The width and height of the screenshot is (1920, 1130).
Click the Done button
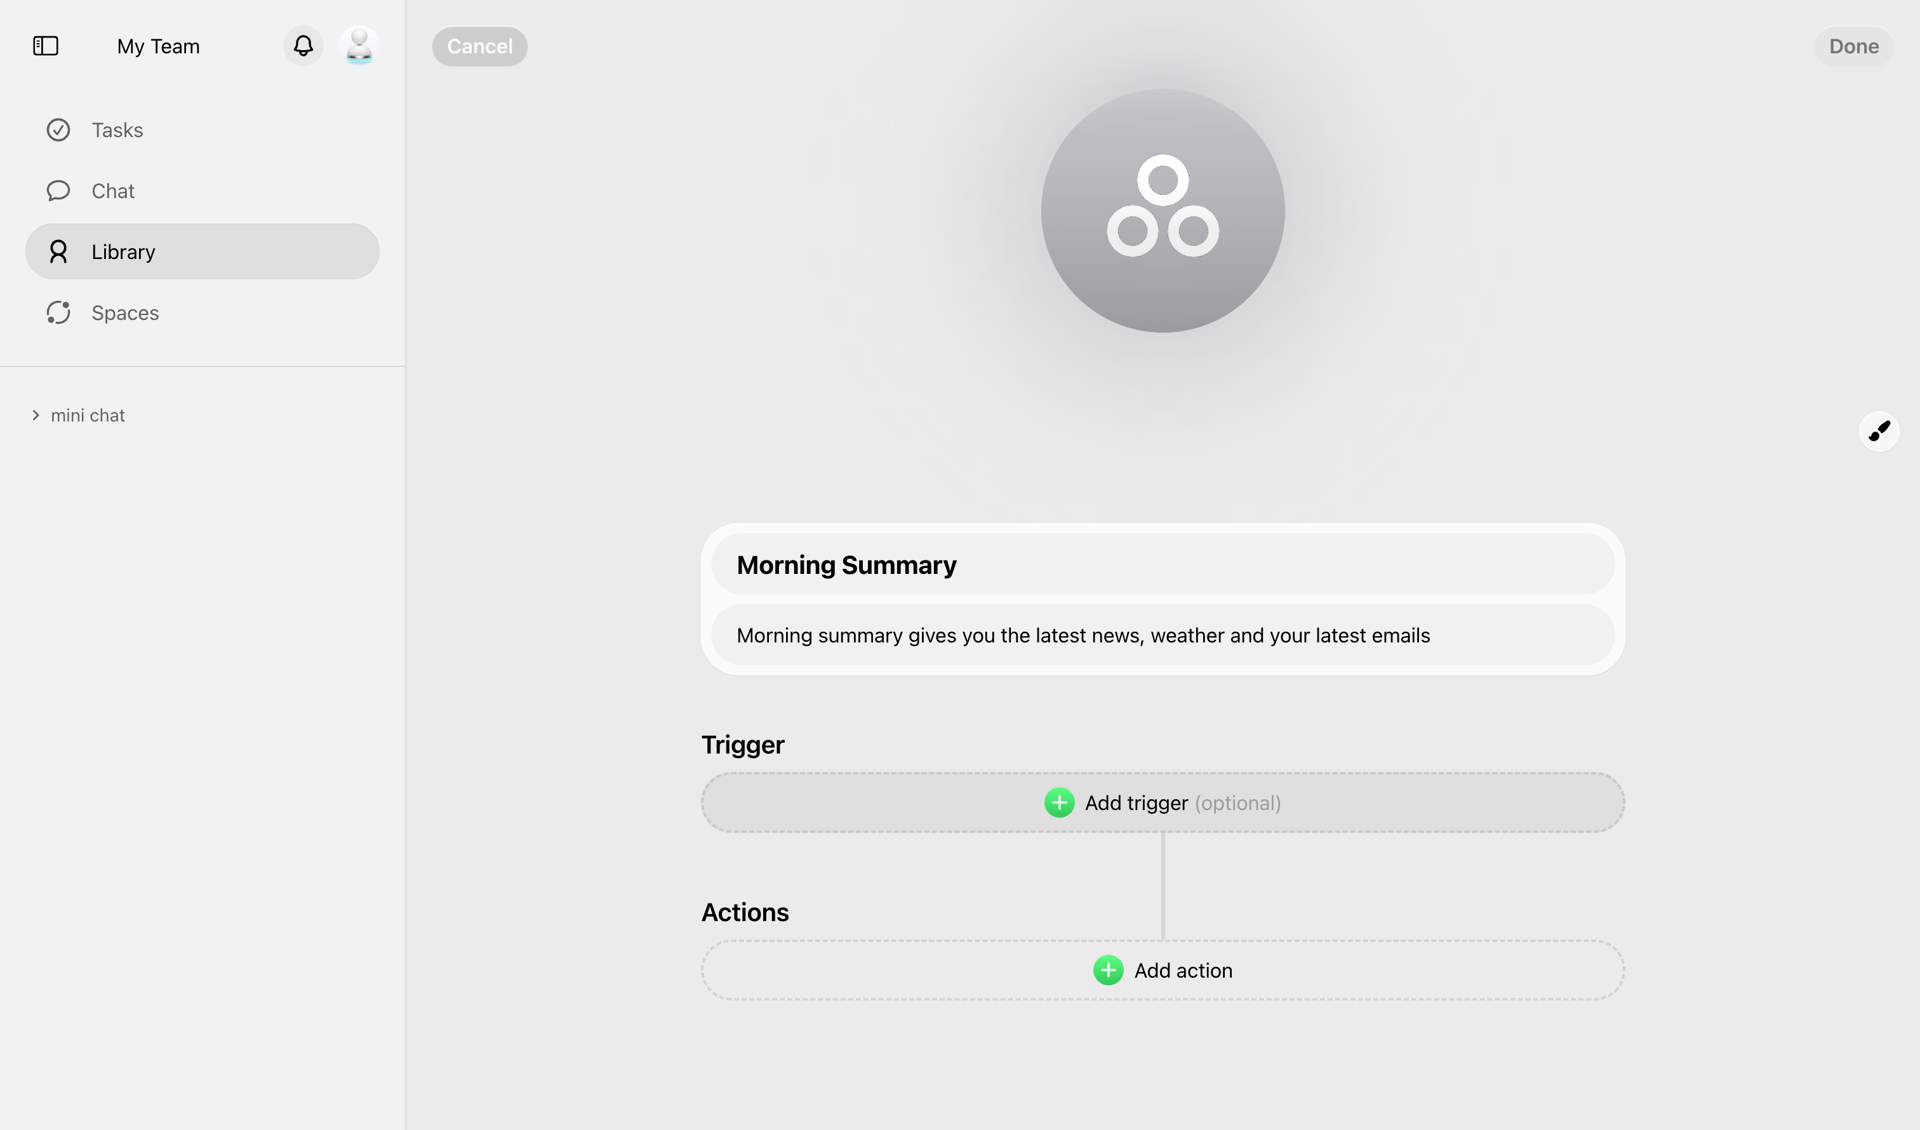coord(1853,46)
